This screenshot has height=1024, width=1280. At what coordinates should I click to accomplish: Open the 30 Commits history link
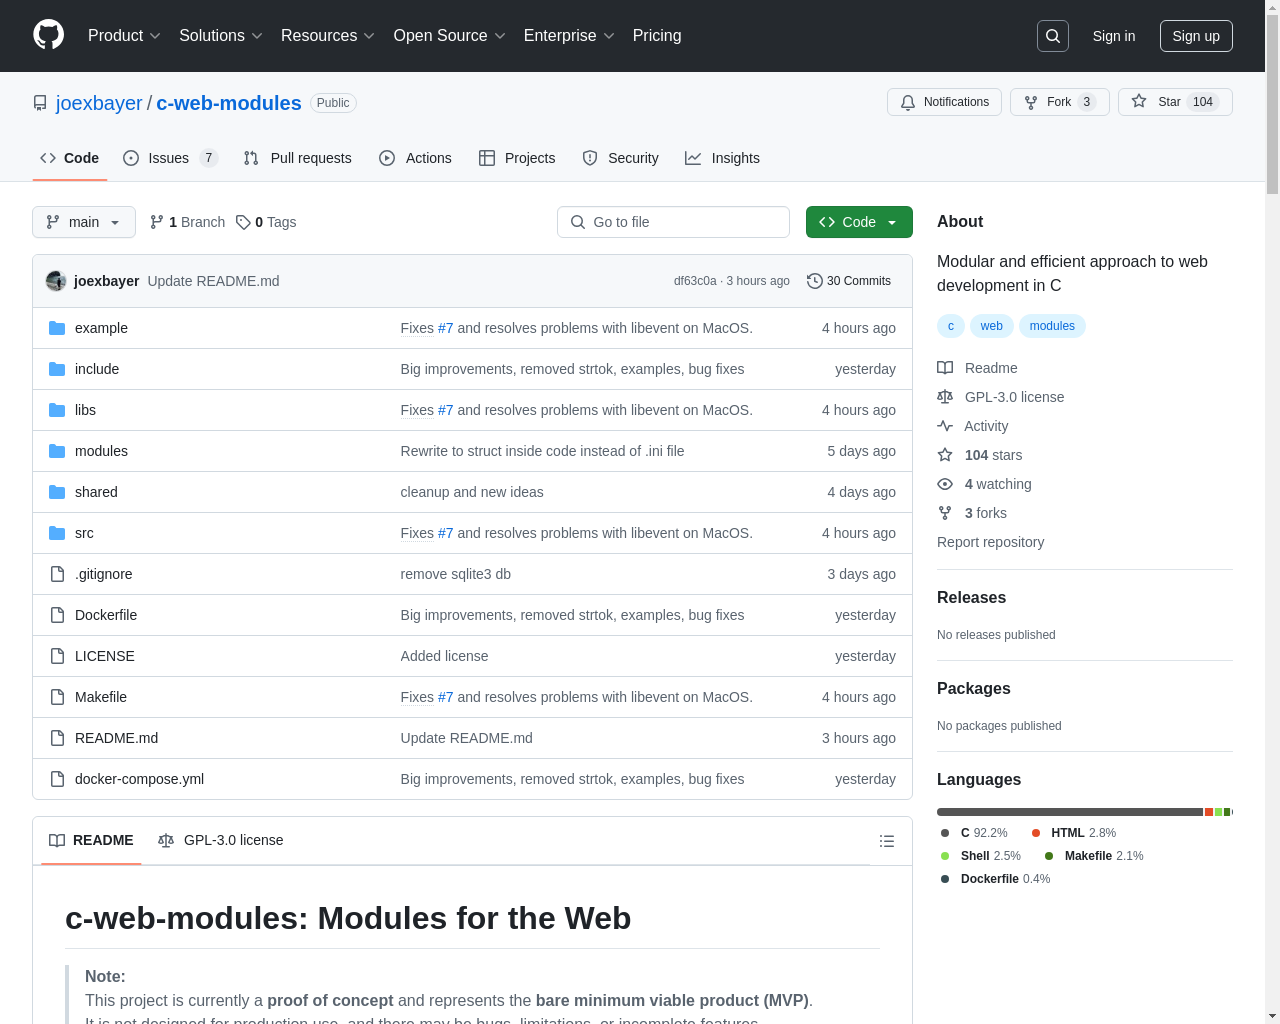click(849, 281)
